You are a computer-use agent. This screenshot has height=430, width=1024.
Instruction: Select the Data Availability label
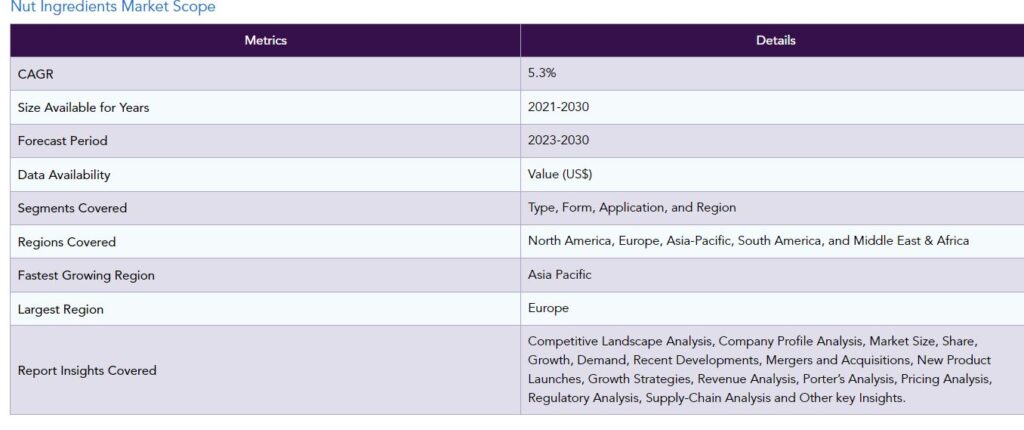(x=64, y=175)
